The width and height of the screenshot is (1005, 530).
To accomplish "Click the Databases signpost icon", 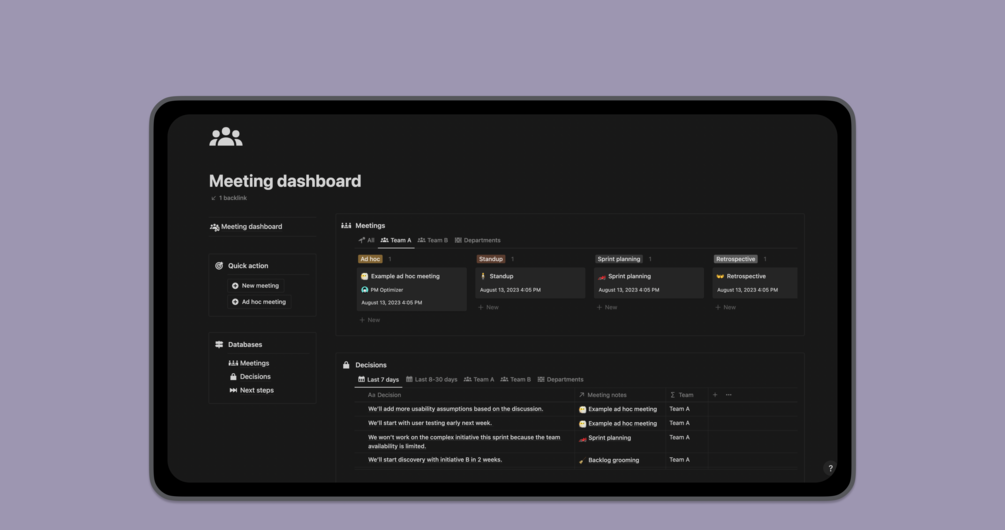I will click(x=219, y=344).
